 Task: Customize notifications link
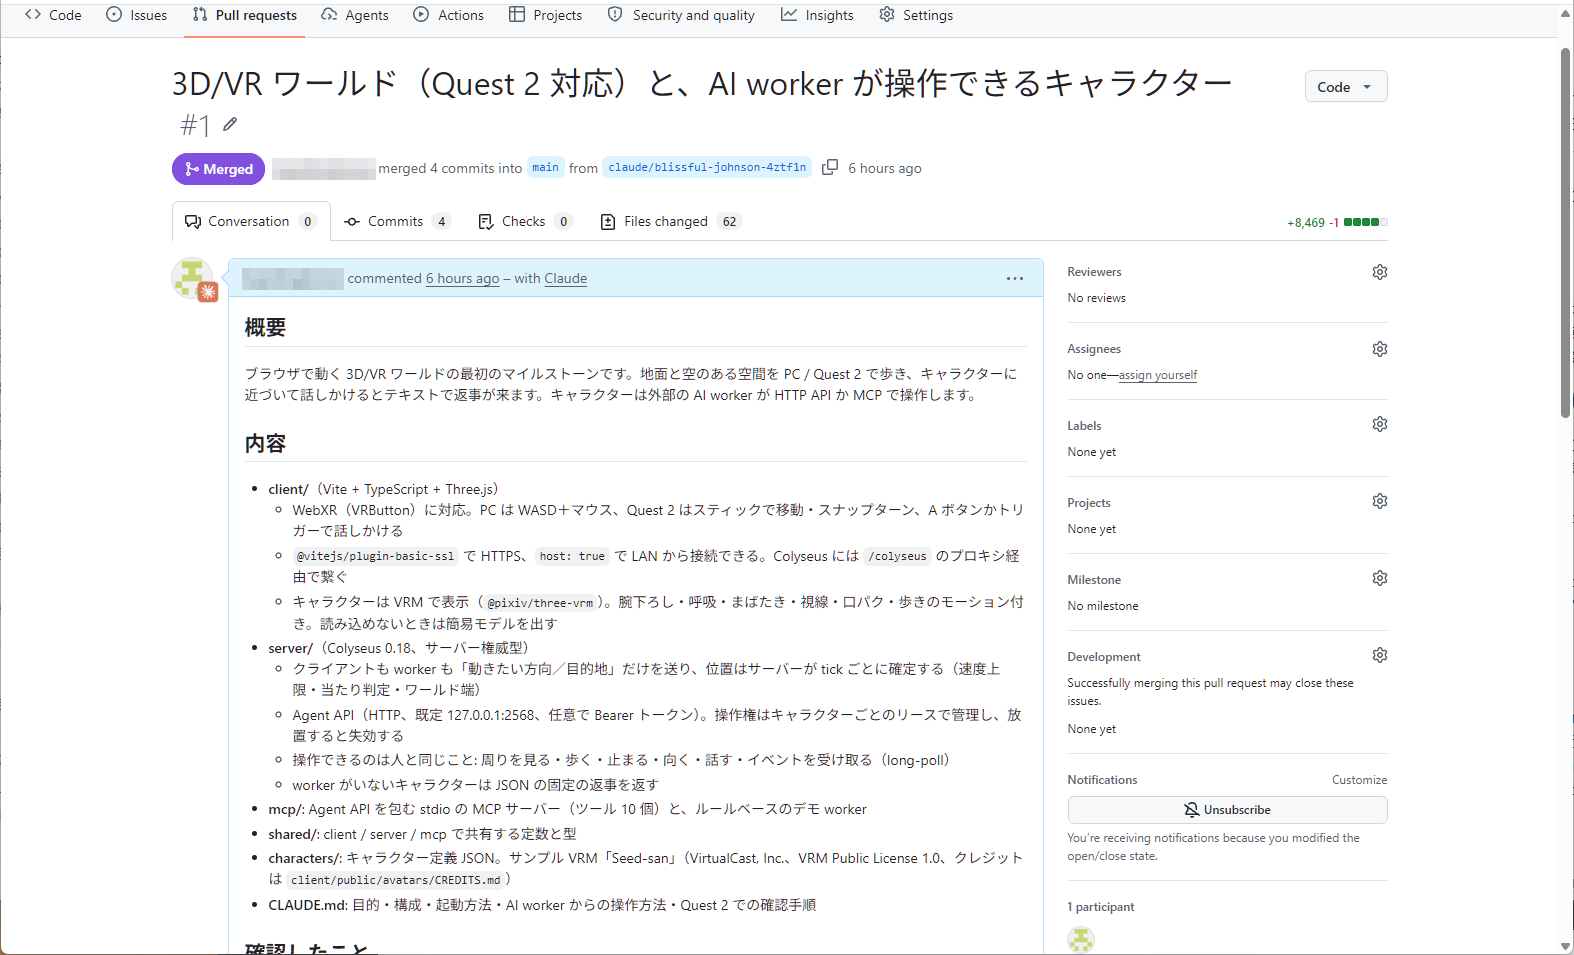[1359, 780]
